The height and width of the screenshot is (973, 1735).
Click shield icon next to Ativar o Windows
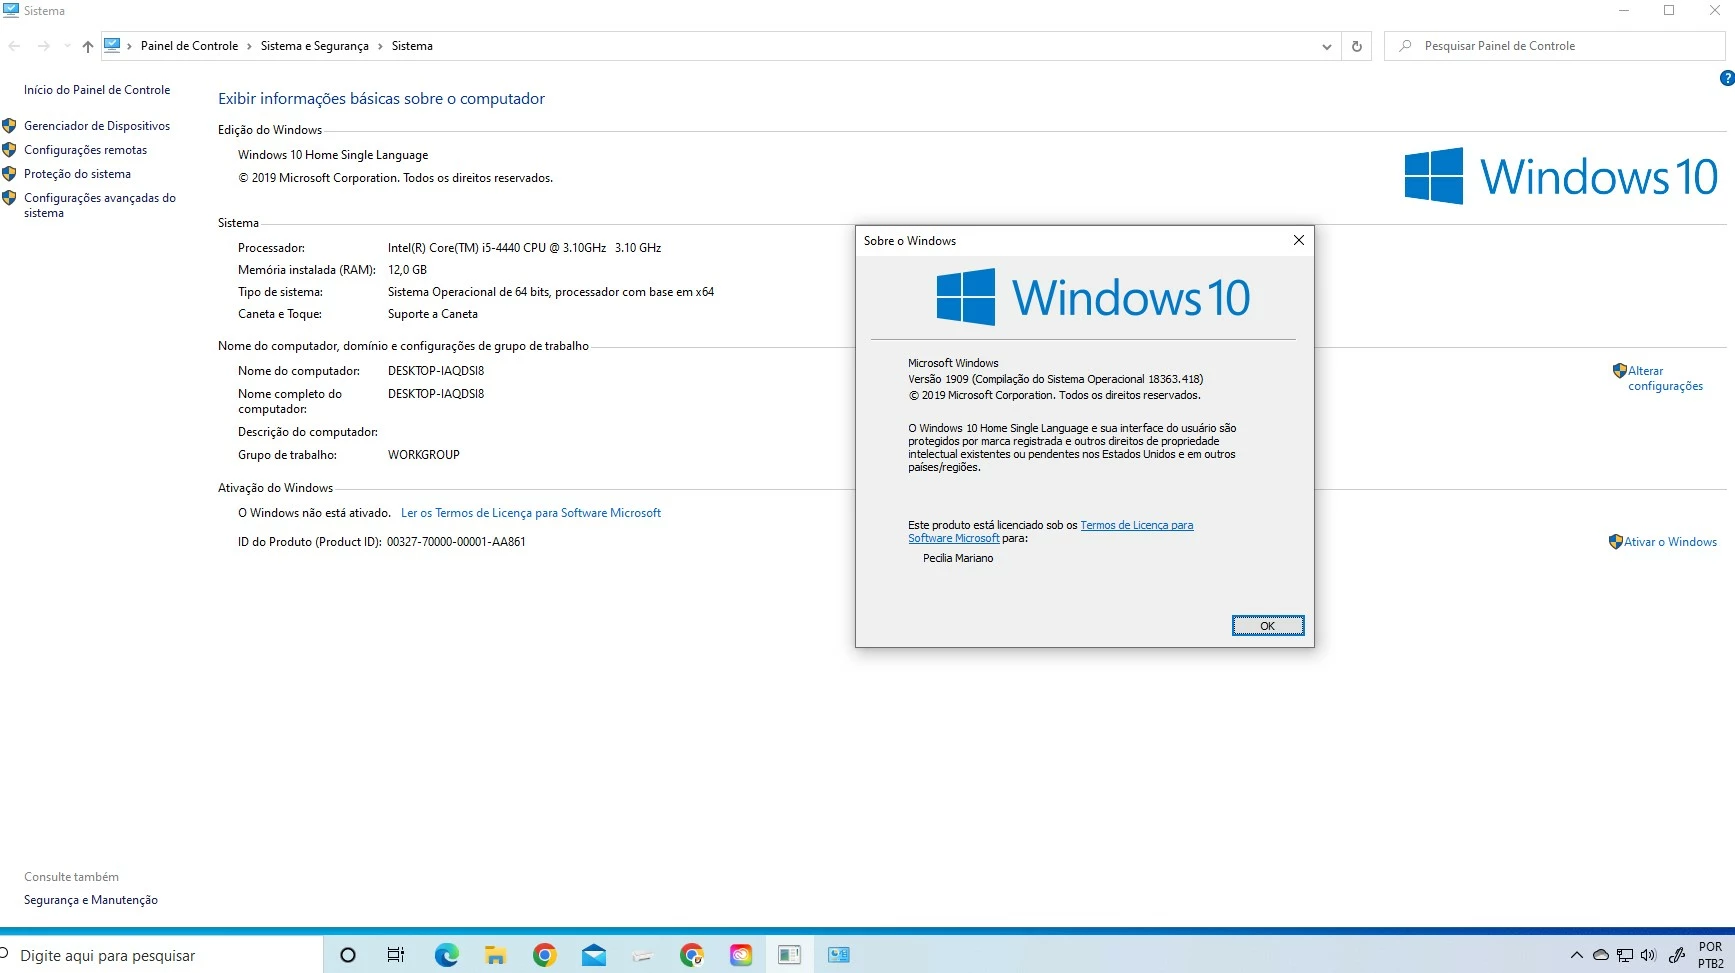pyautogui.click(x=1616, y=542)
